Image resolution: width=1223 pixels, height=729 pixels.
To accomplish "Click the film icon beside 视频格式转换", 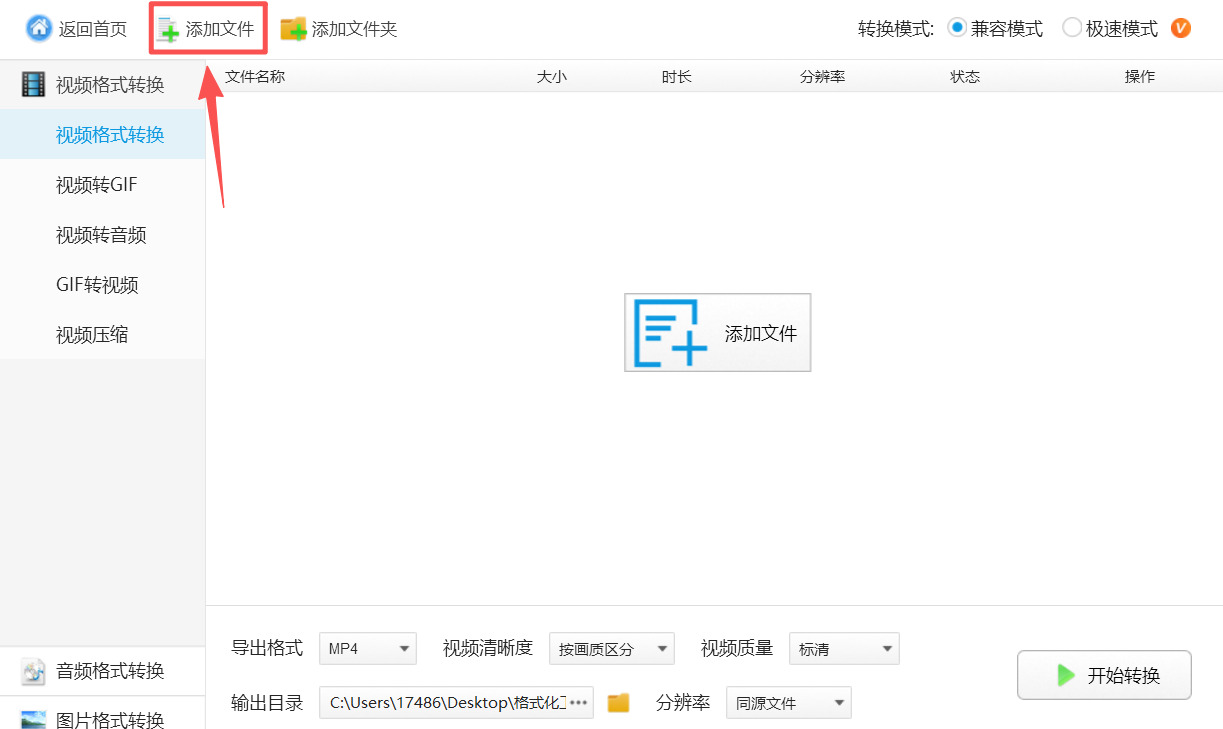I will pos(33,85).
